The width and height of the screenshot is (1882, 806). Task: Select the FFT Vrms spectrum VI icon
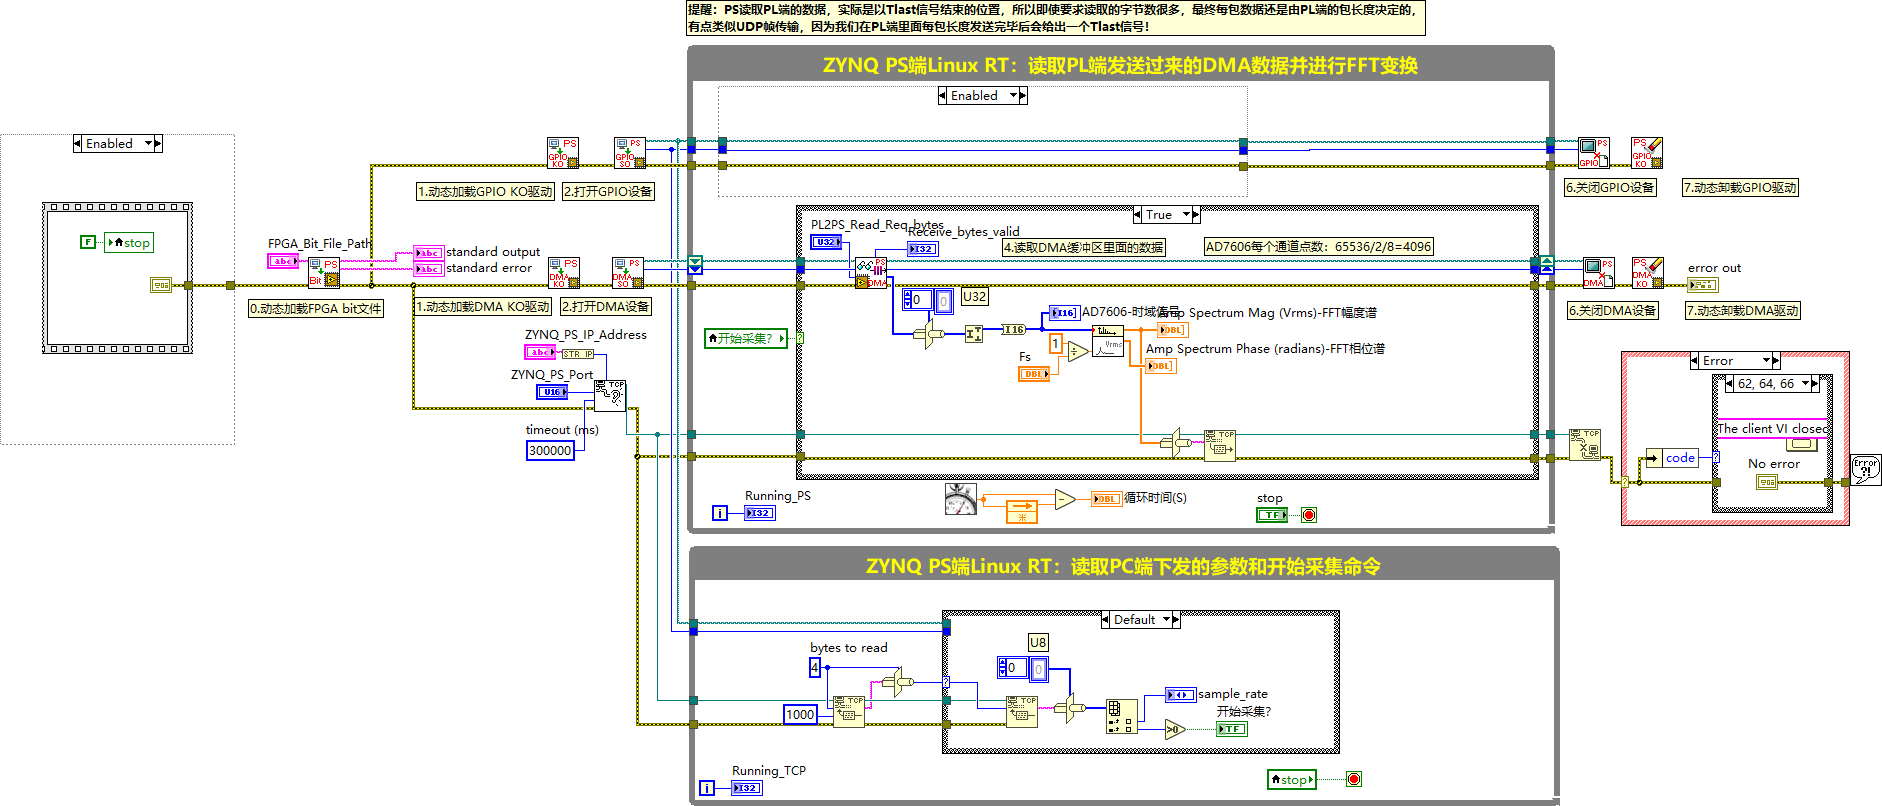pyautogui.click(x=1108, y=340)
